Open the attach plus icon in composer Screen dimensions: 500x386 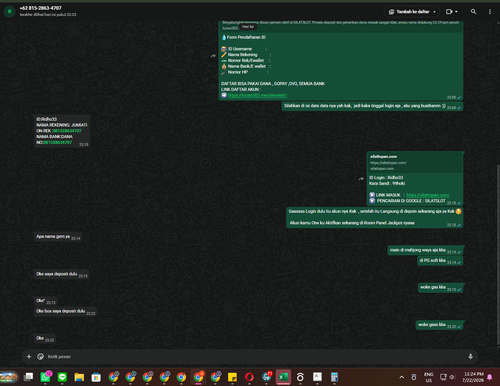point(29,357)
